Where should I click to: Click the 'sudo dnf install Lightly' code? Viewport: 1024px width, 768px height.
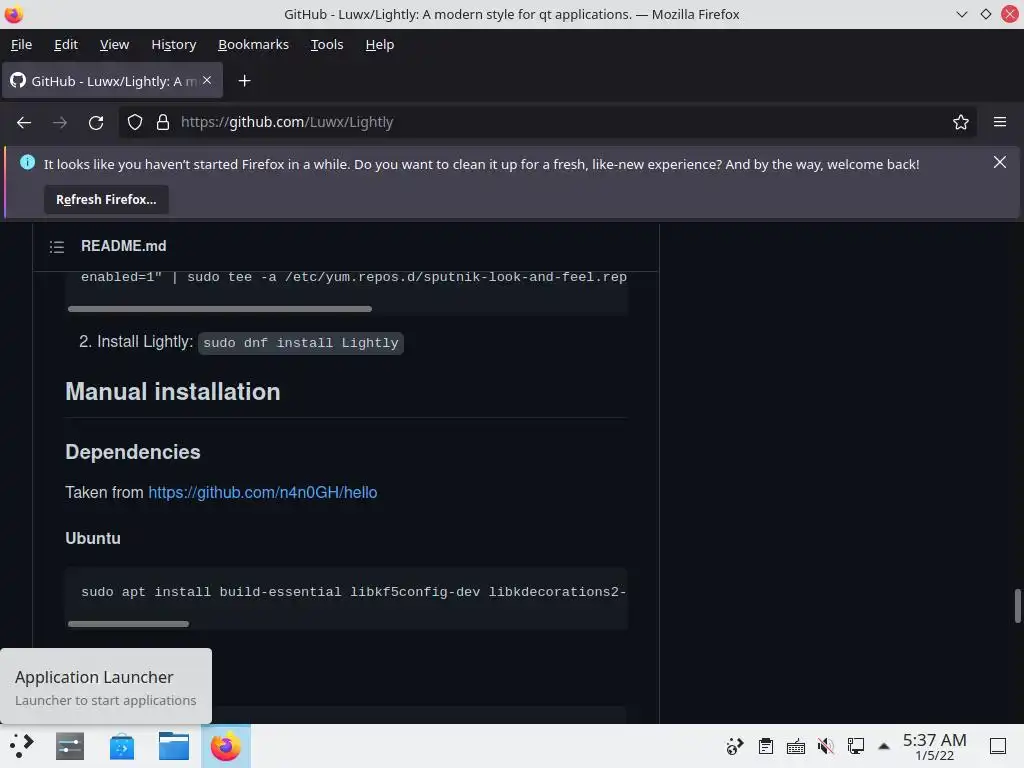point(300,343)
